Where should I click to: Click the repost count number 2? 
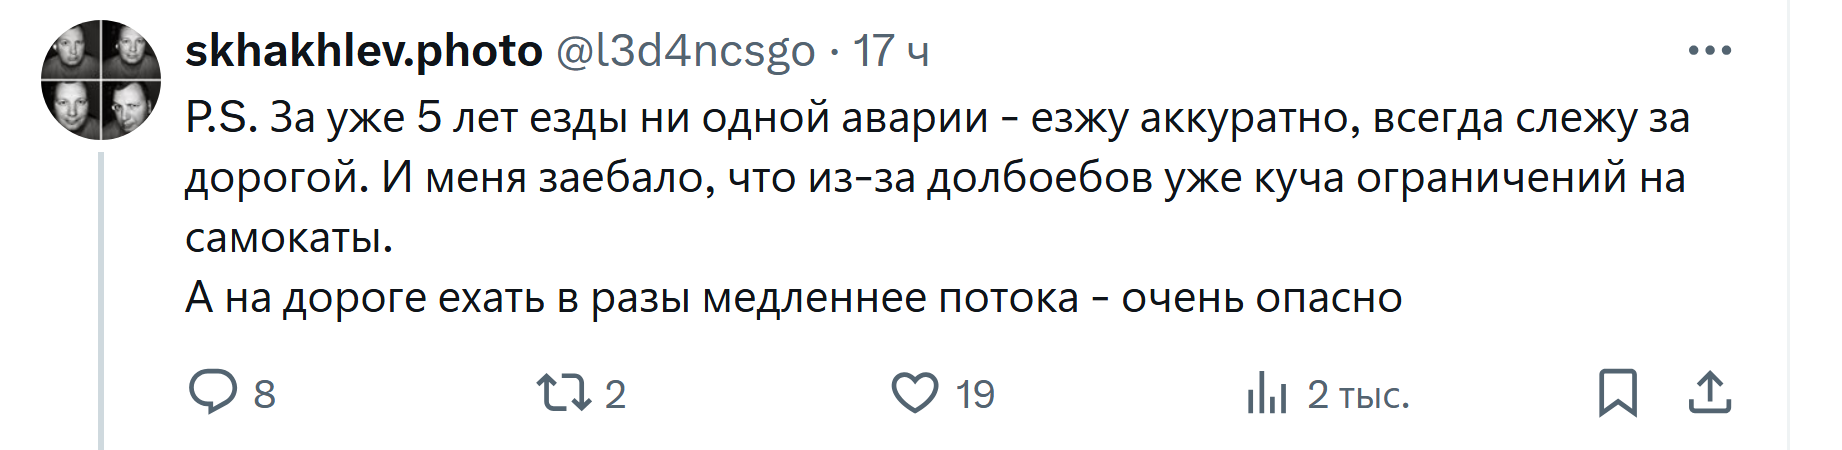point(615,395)
